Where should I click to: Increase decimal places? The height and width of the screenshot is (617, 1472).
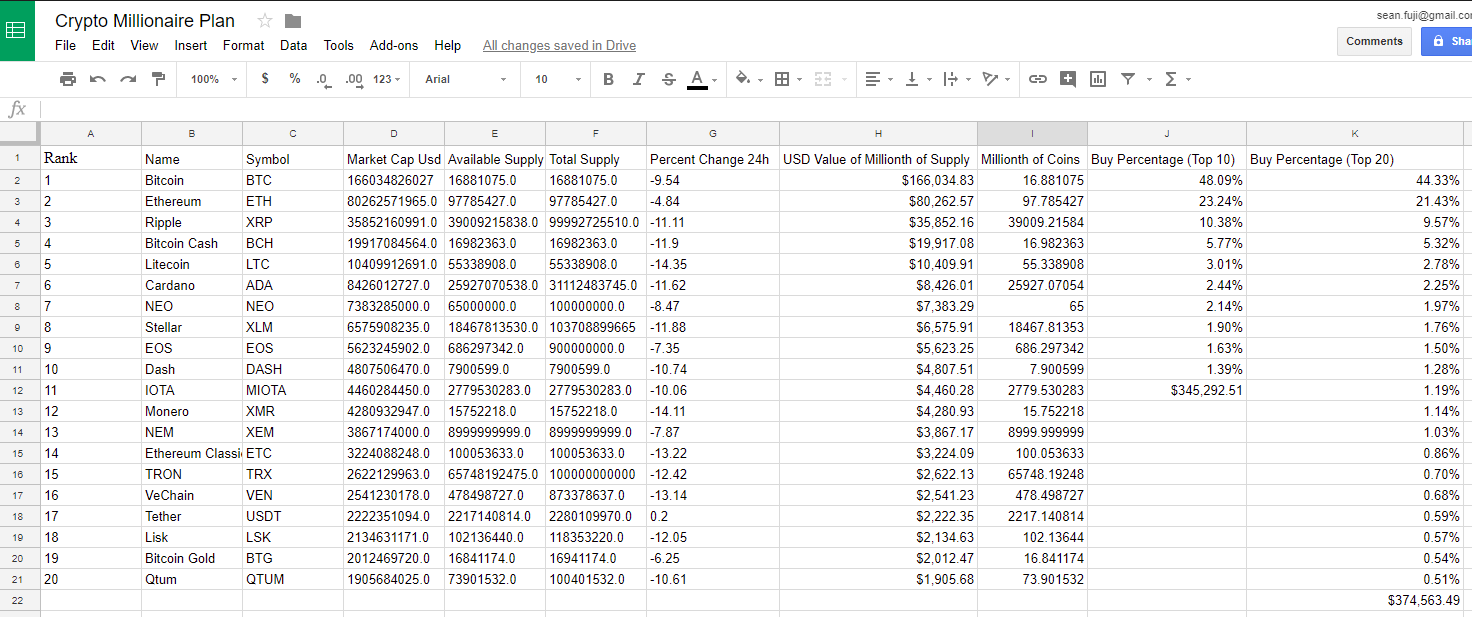pos(354,79)
